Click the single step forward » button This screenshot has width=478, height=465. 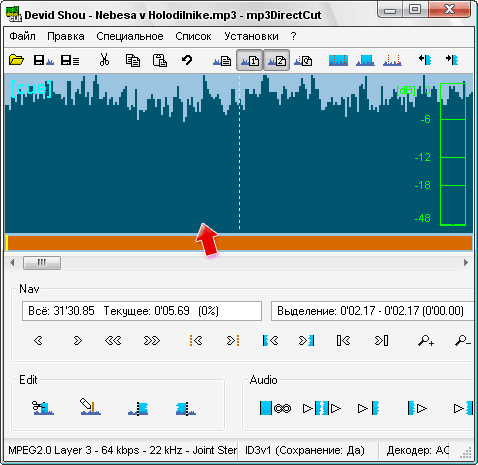coord(77,341)
